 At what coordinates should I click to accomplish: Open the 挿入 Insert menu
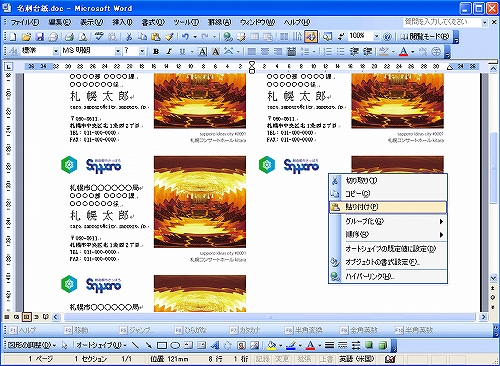coord(122,22)
